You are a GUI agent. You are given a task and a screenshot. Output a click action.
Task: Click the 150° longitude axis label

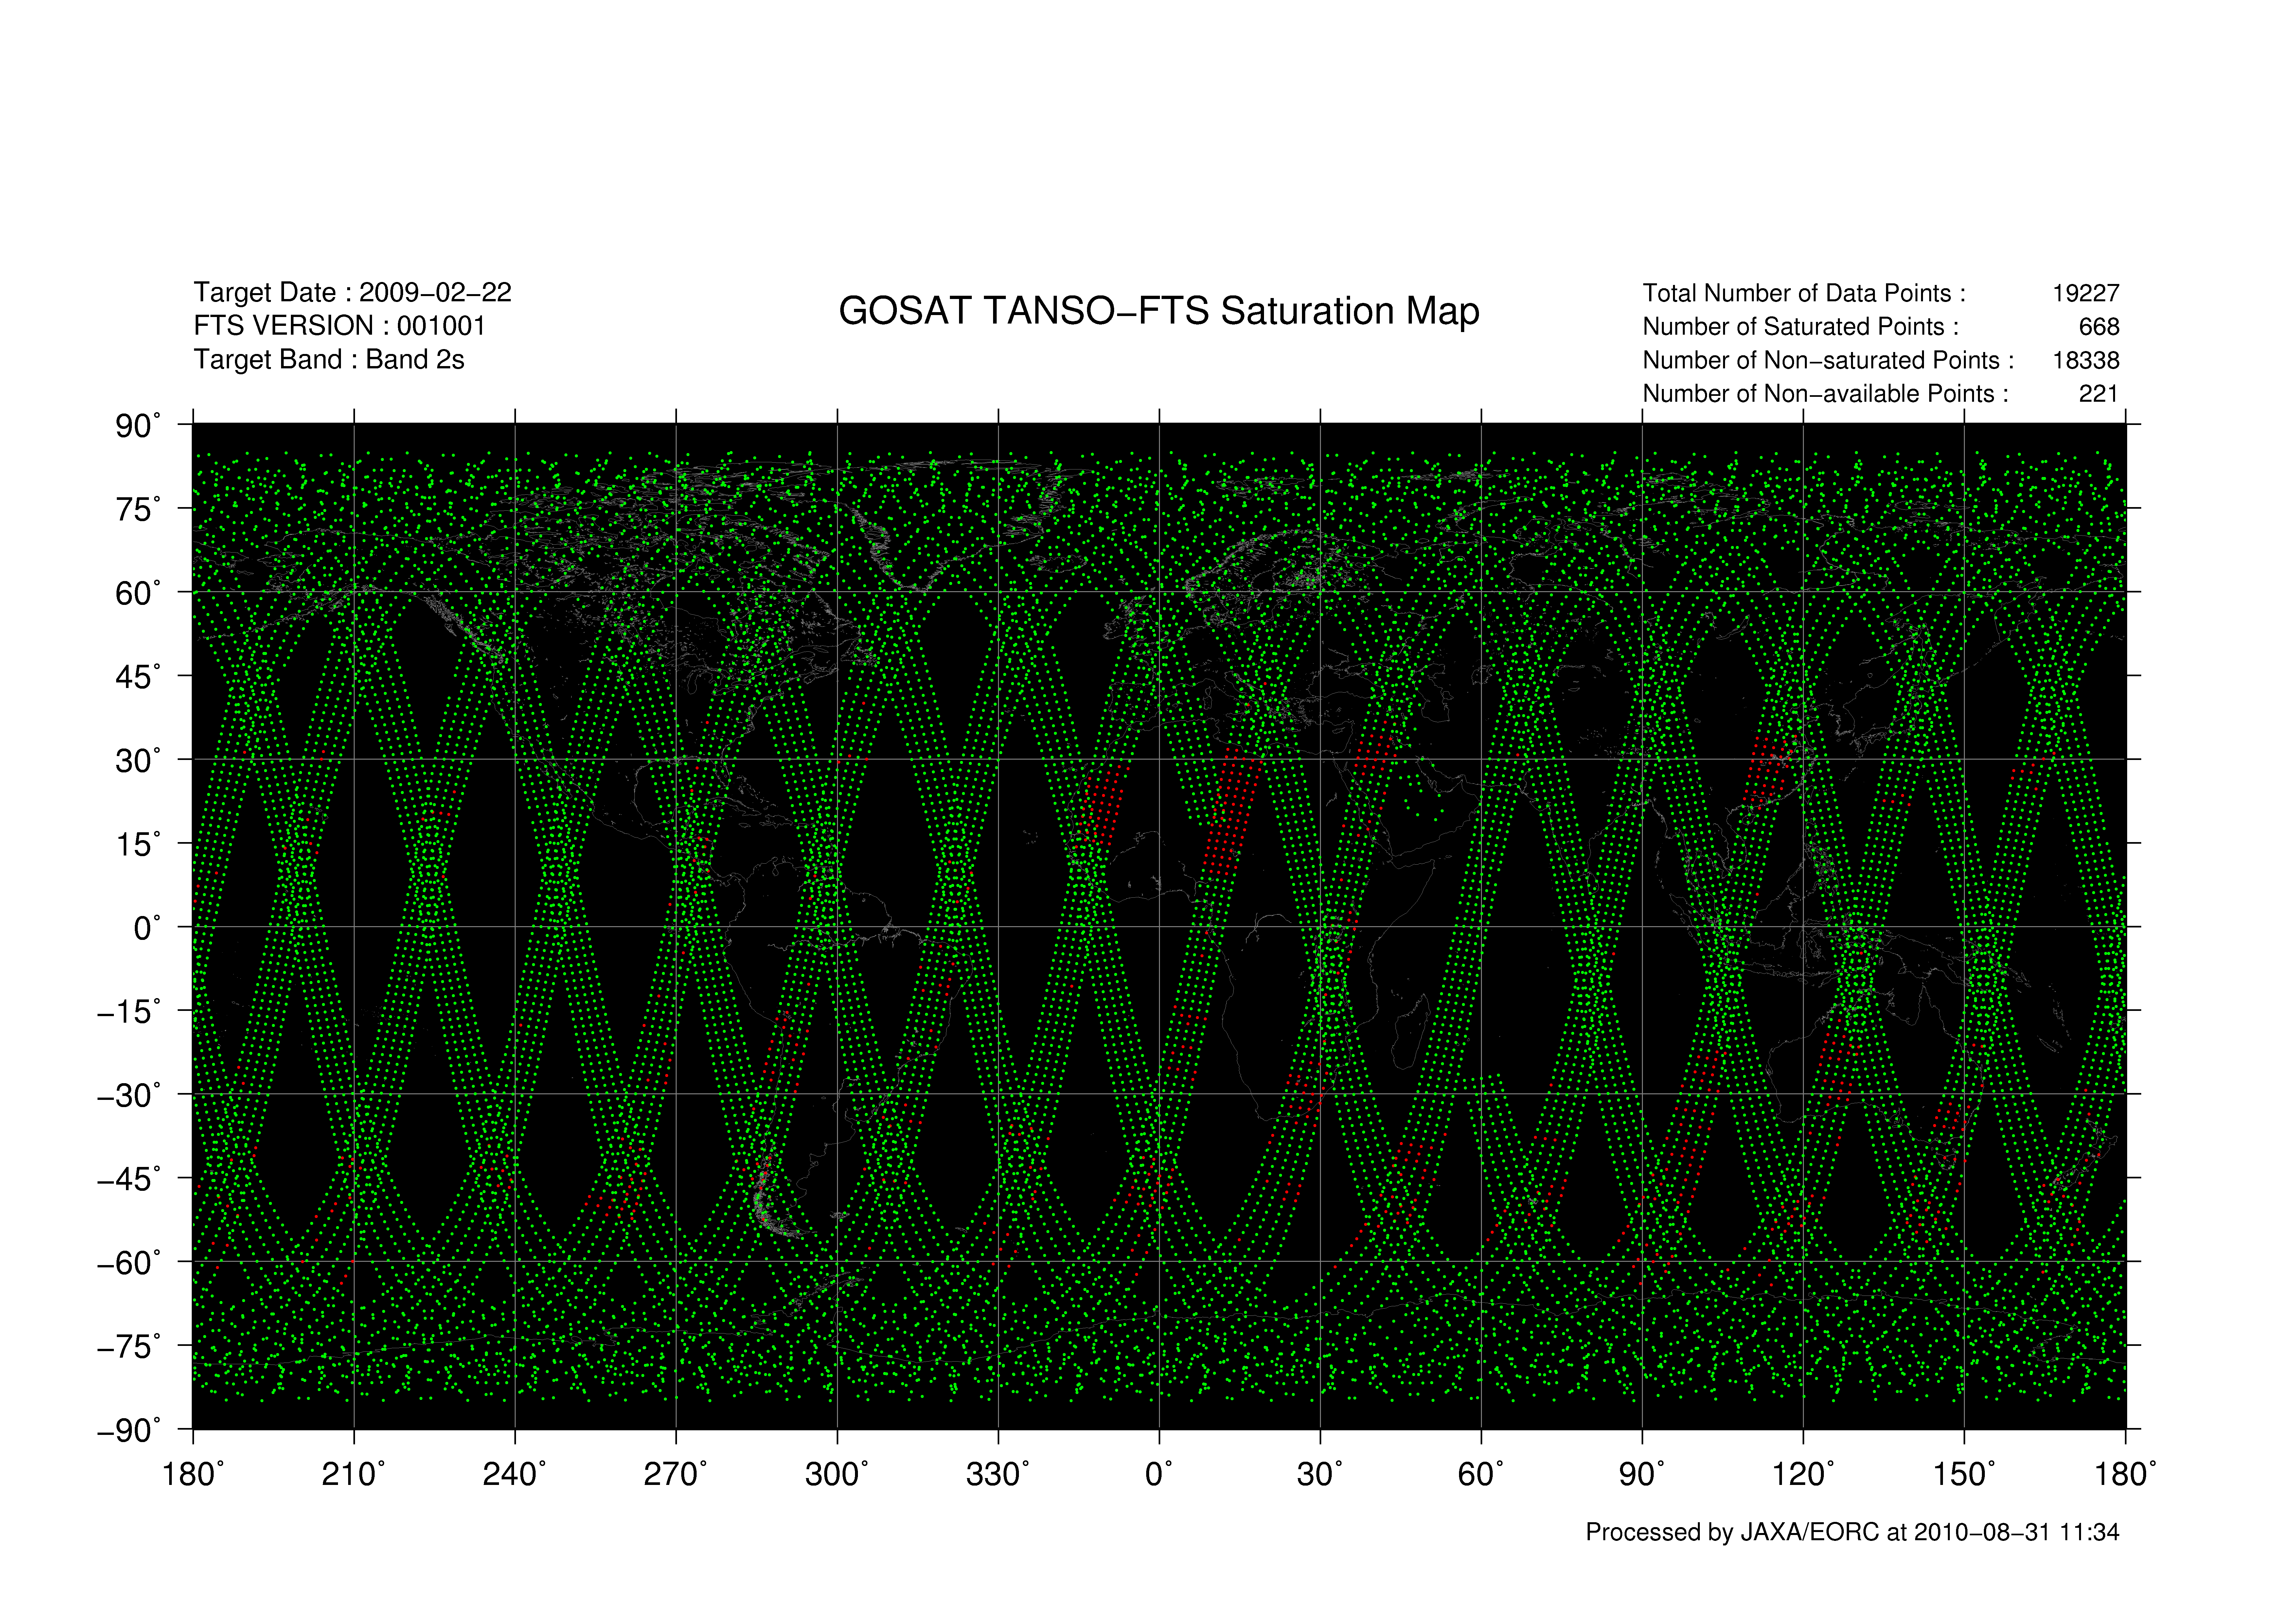click(1964, 1474)
